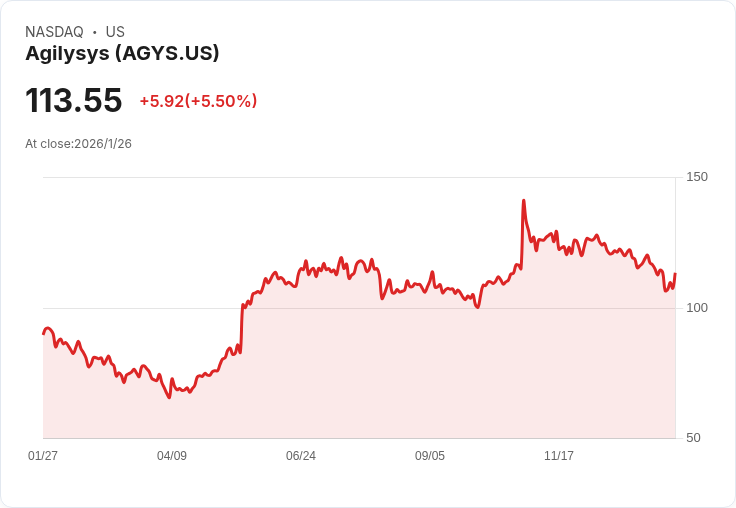Screen dimensions: 736x508
Task: Click the right end of the price line
Action: [675, 274]
